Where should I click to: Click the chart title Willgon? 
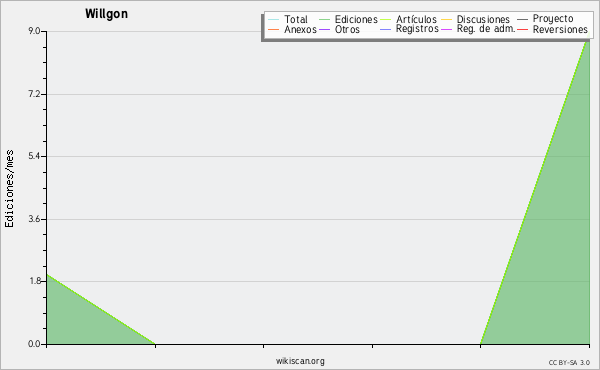coord(106,14)
